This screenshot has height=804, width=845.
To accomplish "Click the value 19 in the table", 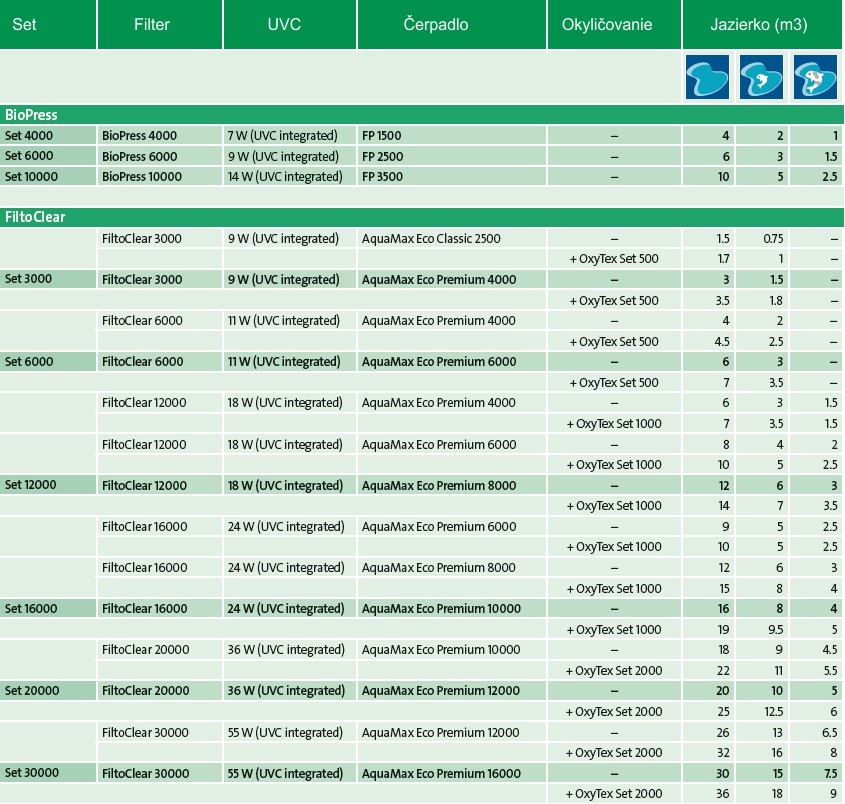I will click(724, 629).
